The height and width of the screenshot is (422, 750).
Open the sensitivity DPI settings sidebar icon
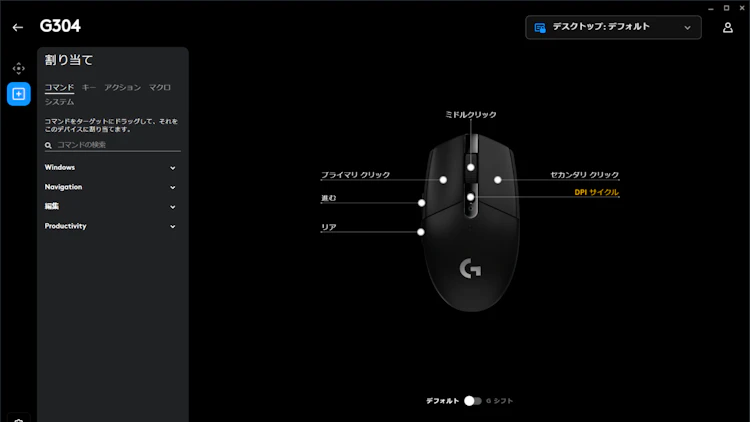(19, 68)
